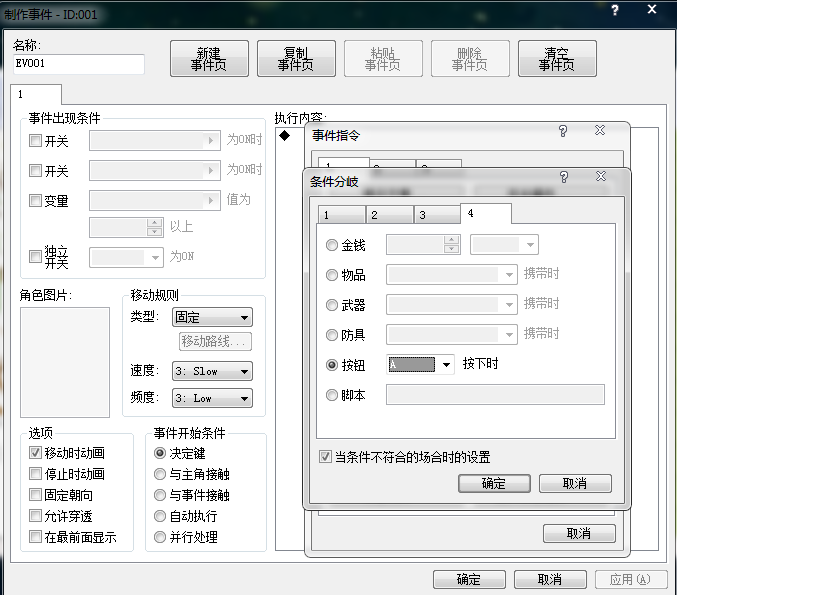Click the 金钱 amount stepper
This screenshot has width=819, height=595.
click(x=451, y=244)
